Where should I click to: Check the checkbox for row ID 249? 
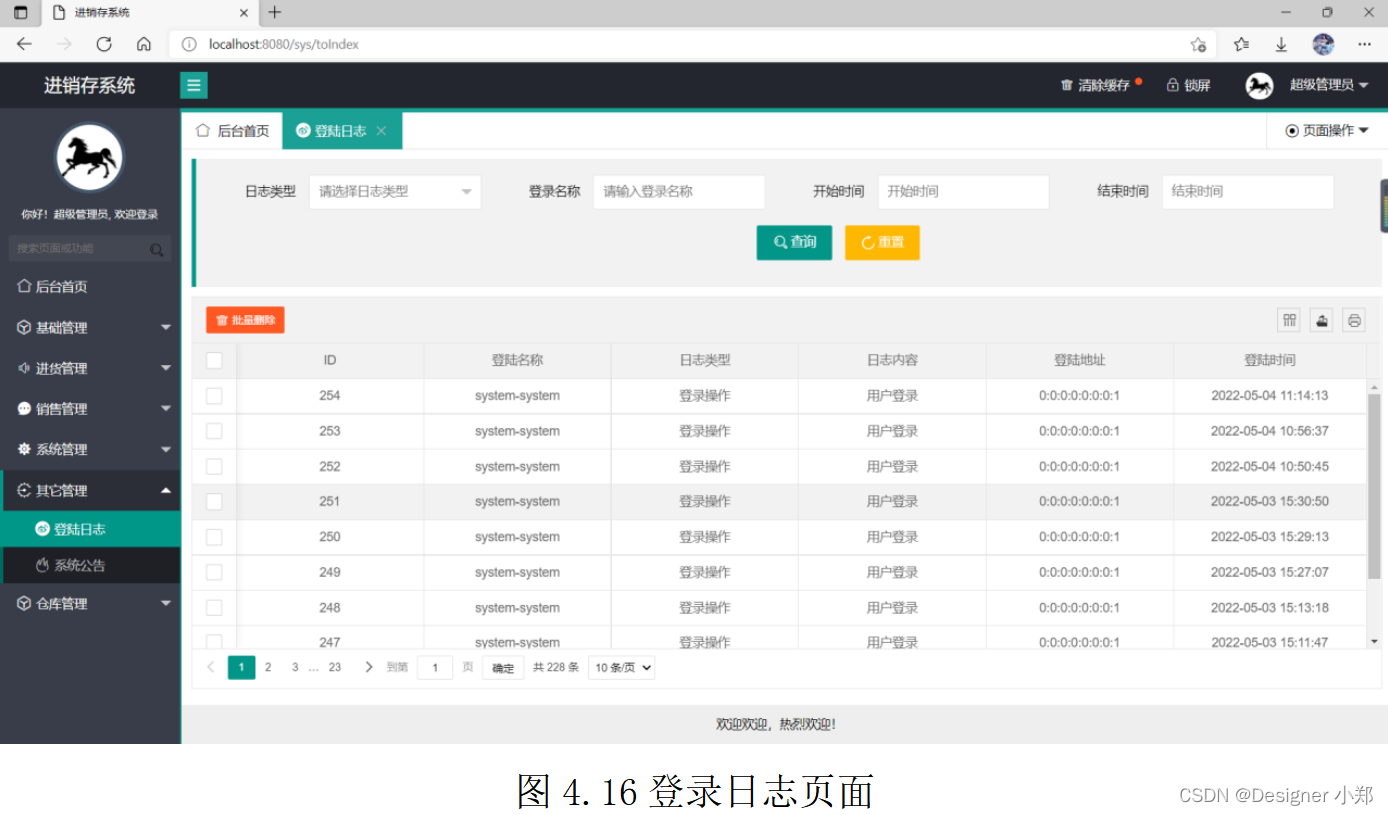click(214, 572)
